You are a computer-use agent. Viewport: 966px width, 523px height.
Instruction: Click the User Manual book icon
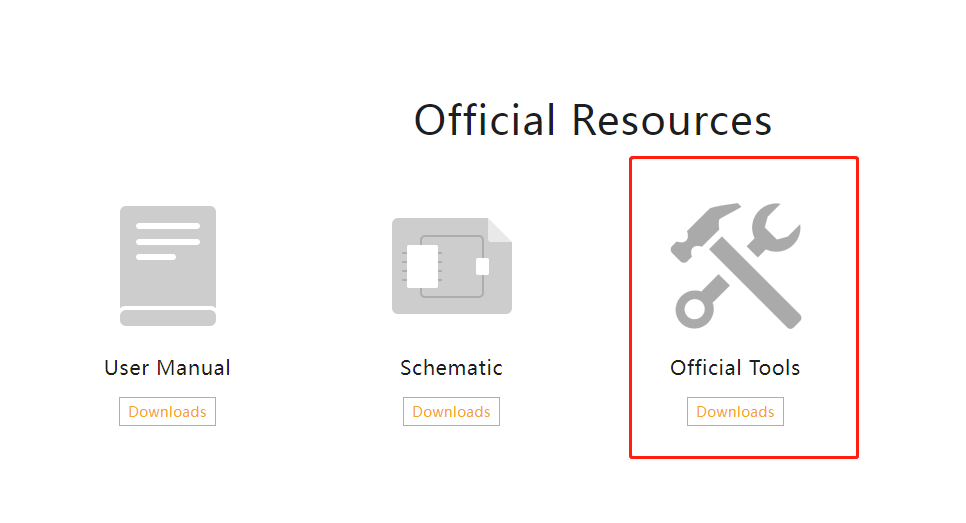[x=168, y=266]
